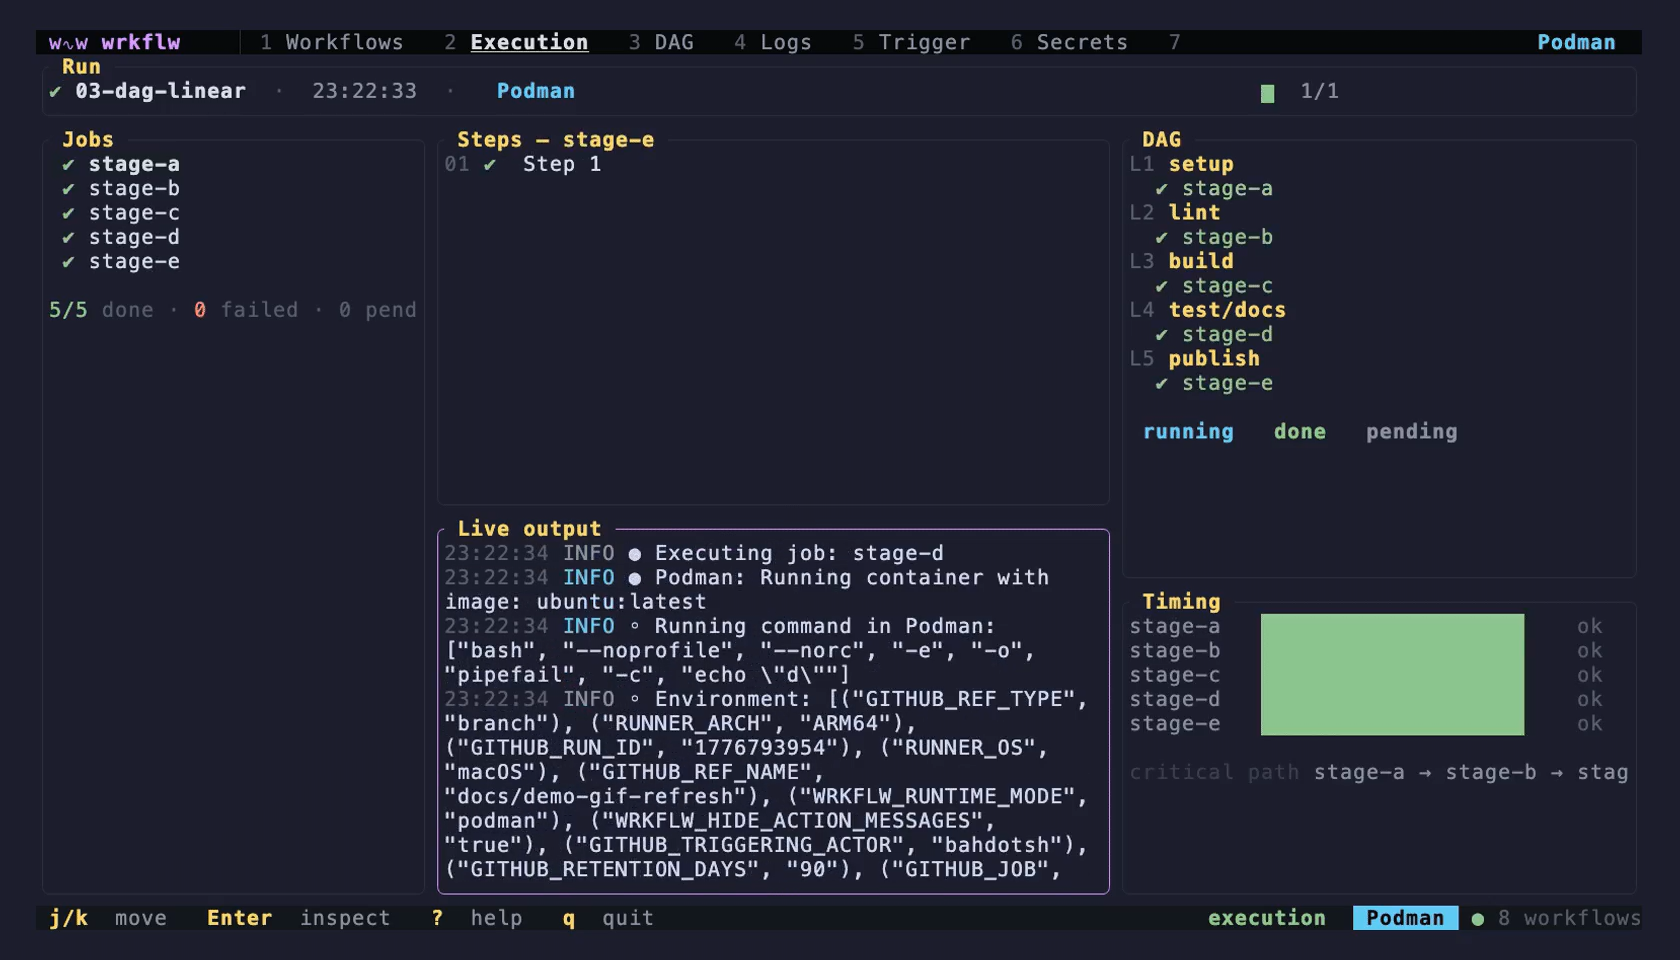
Task: Click the Live output panel title
Action: (529, 529)
